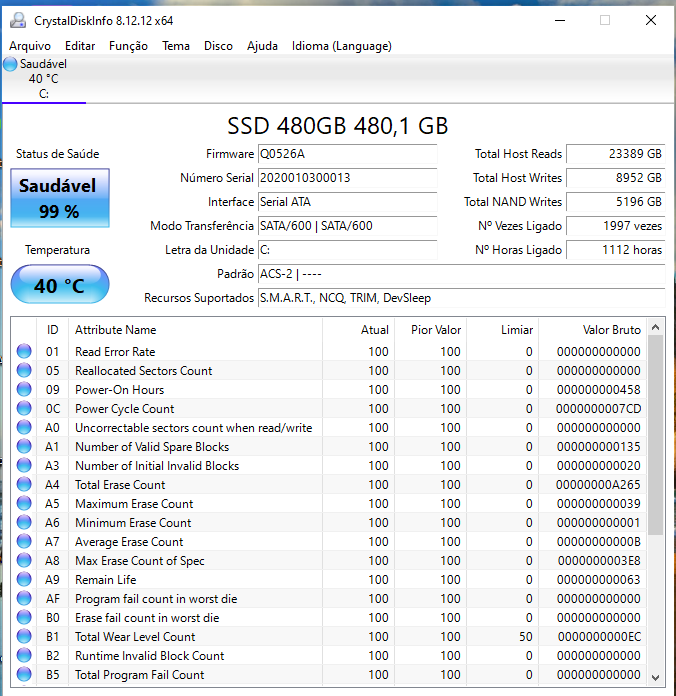Click status orb for Reallocated Sectors Count row
The height and width of the screenshot is (696, 676).
click(24, 370)
